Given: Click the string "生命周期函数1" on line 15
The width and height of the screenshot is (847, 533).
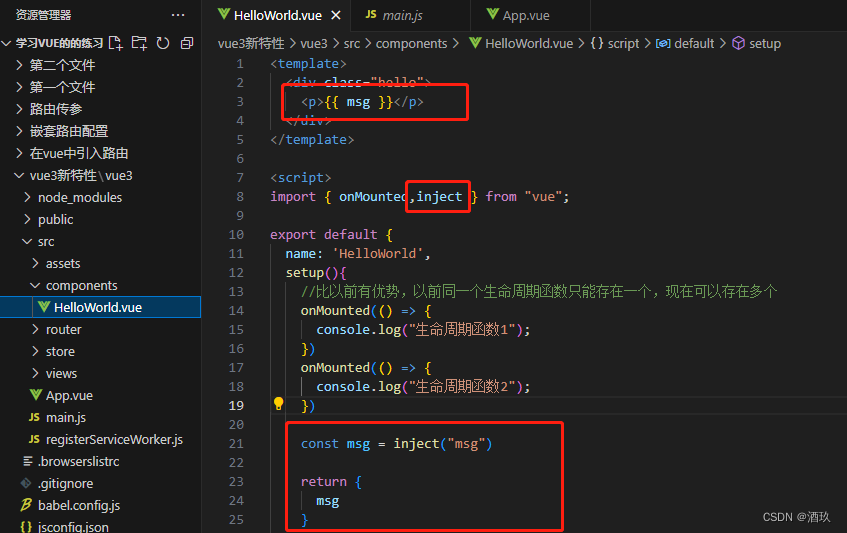Looking at the screenshot, I should 462,329.
